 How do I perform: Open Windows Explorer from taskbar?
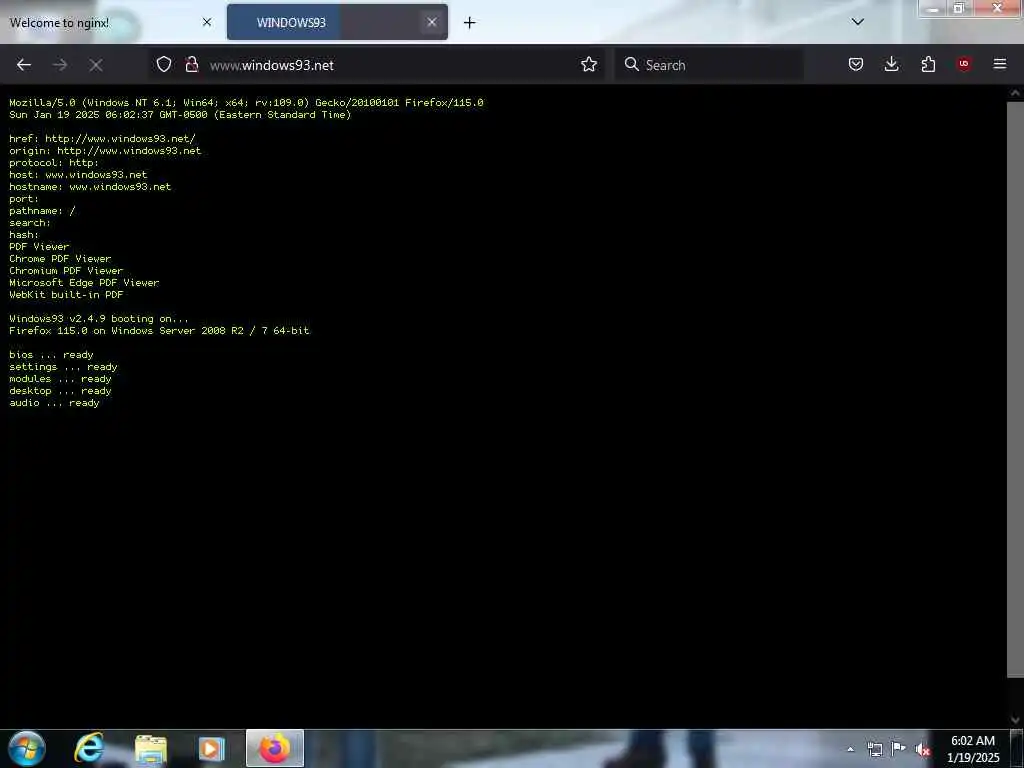[x=150, y=749]
